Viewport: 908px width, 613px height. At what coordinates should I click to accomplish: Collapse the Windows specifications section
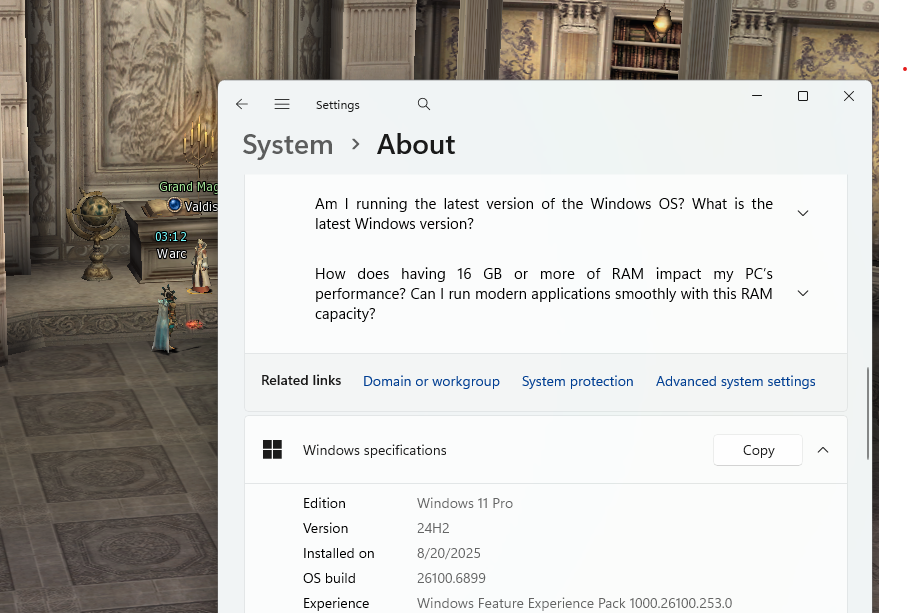click(823, 450)
